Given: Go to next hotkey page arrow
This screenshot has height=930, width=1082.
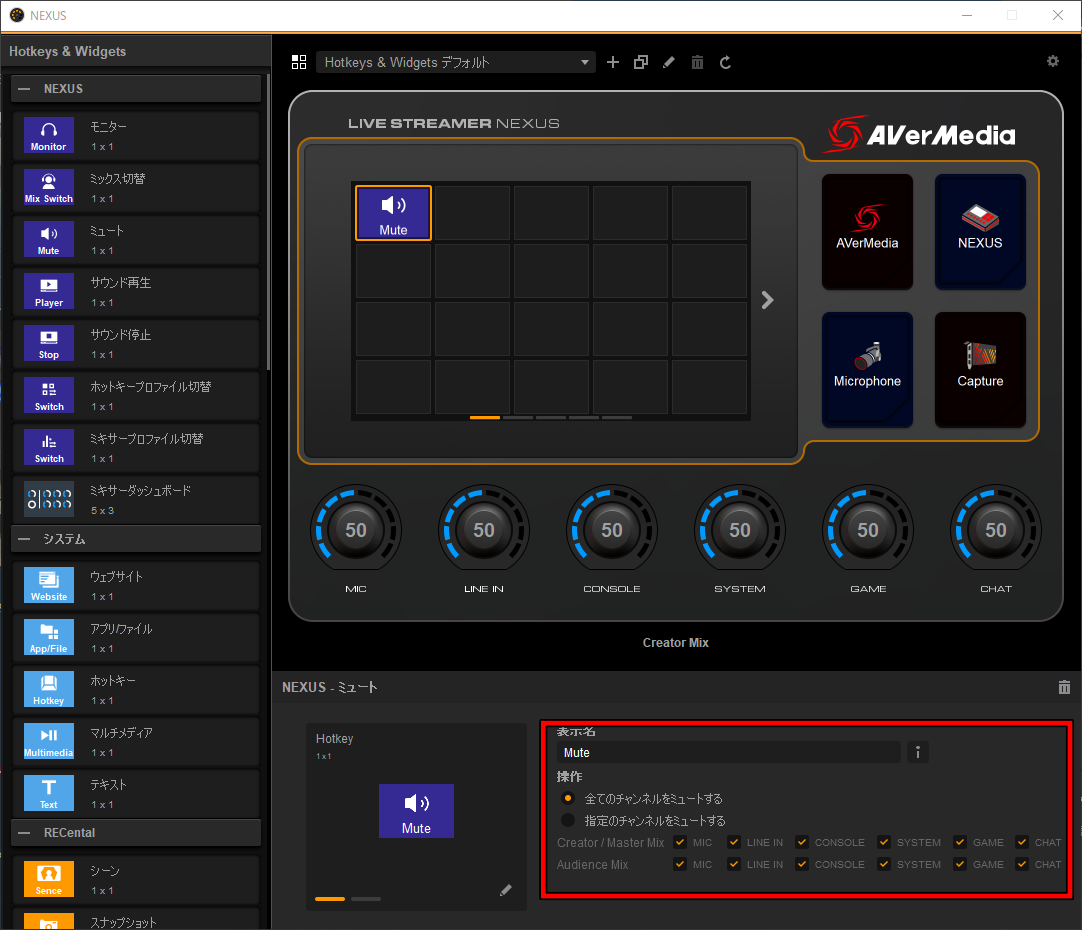Looking at the screenshot, I should (767, 300).
